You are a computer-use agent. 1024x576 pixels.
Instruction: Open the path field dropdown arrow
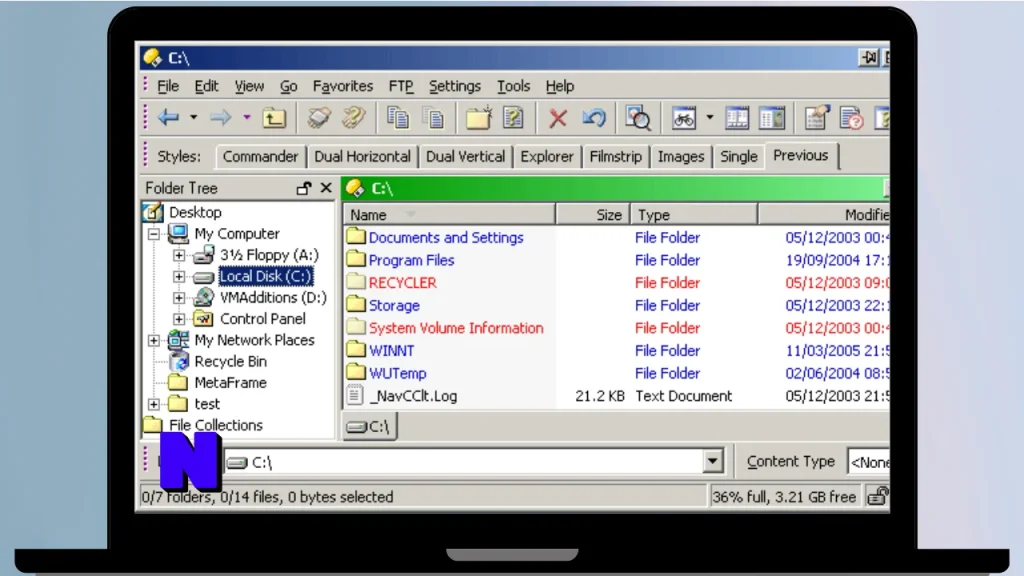coord(712,462)
